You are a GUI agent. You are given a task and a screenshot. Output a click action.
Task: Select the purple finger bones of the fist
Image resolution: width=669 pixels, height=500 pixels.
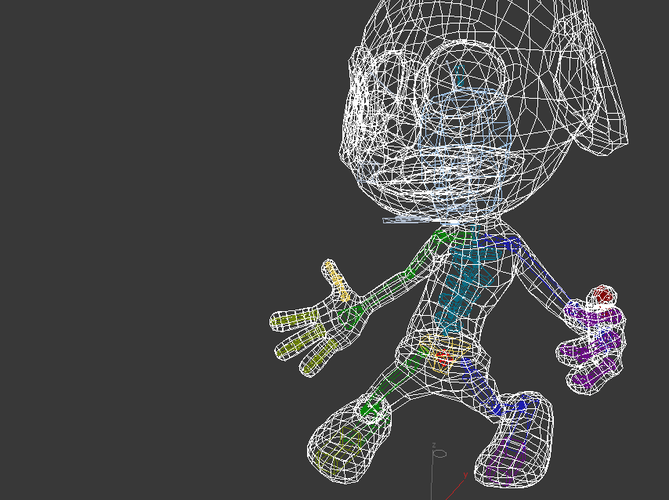[x=593, y=346]
